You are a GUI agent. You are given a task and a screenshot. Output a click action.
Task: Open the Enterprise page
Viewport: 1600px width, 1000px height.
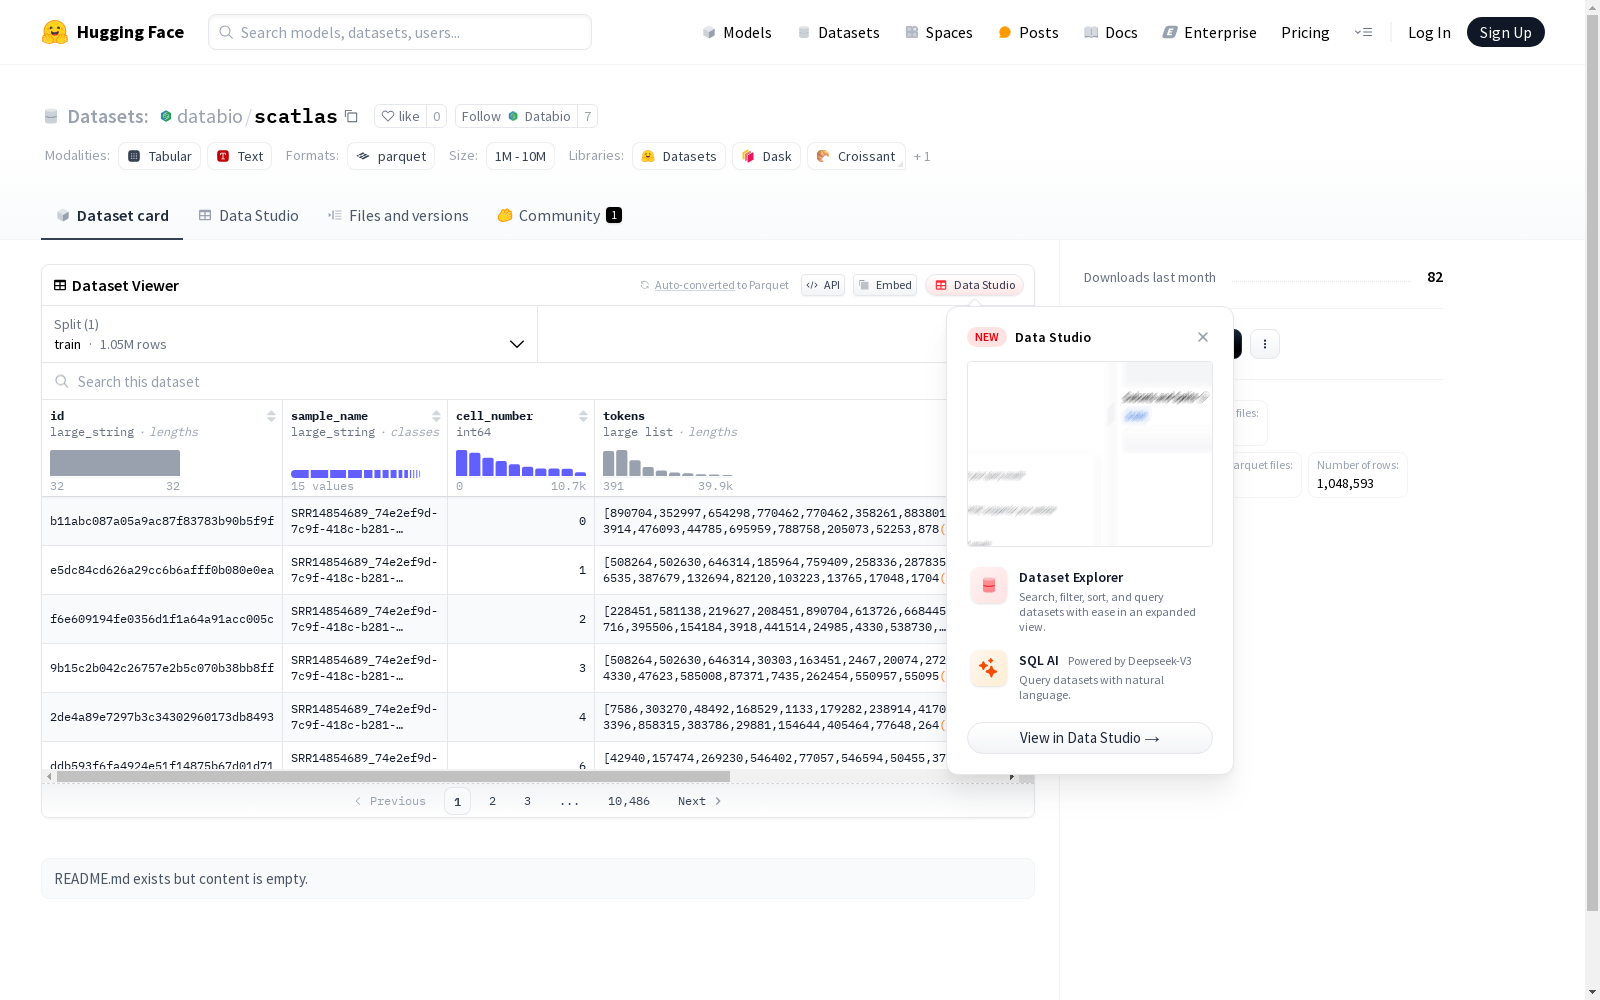pos(1210,32)
